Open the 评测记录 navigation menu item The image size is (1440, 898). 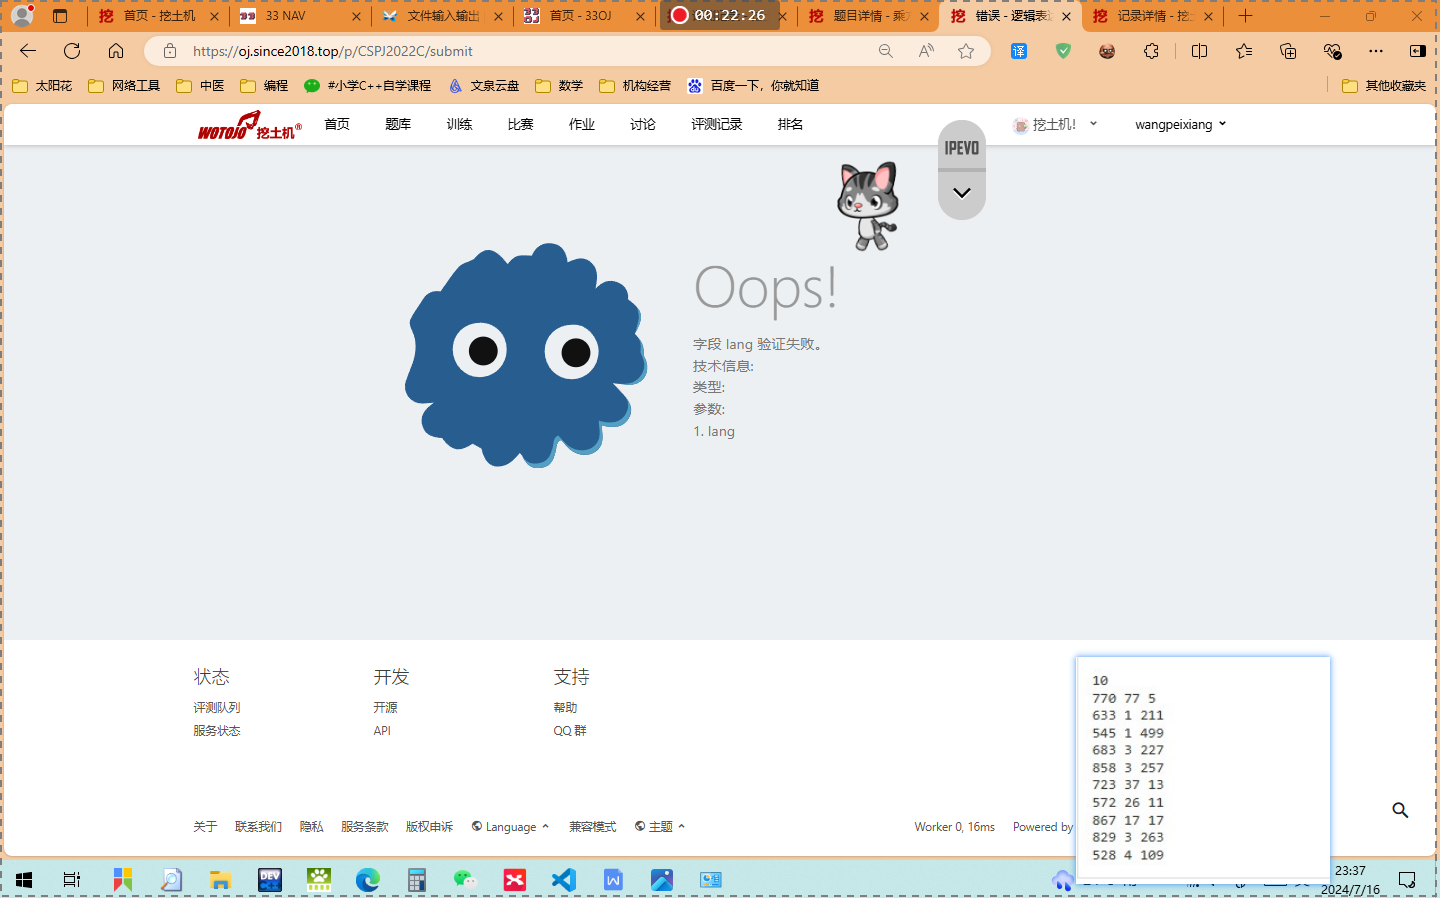pos(717,125)
